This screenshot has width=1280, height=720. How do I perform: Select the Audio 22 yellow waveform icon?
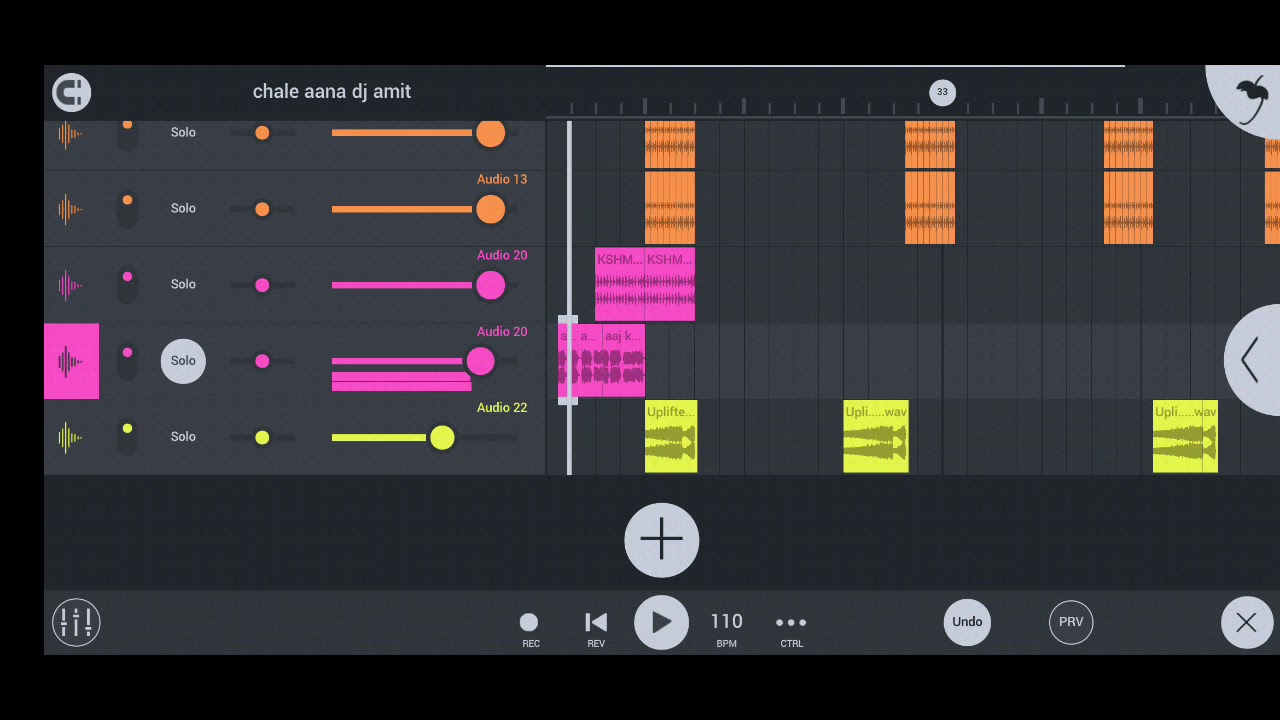point(70,437)
